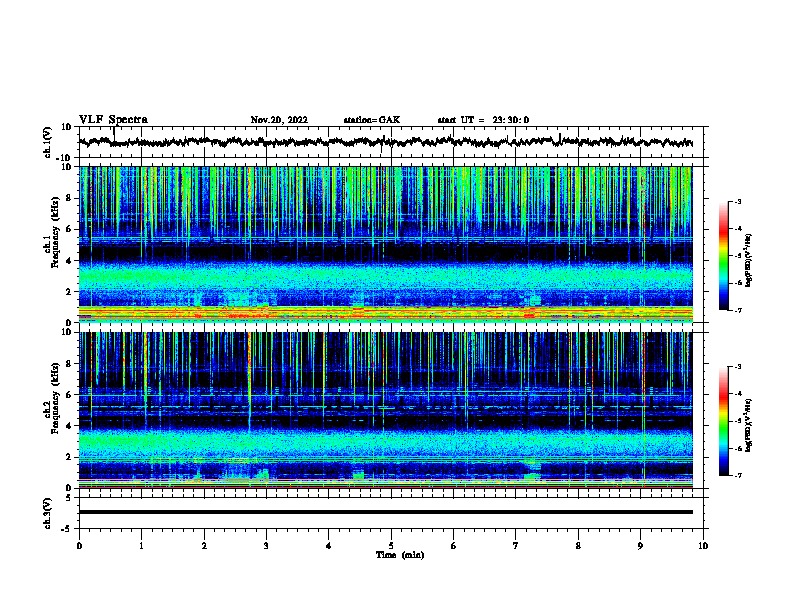Screen dimensions: 792x612
Task: Click the ch.2 spectrogram color scale bar
Action: click(724, 421)
